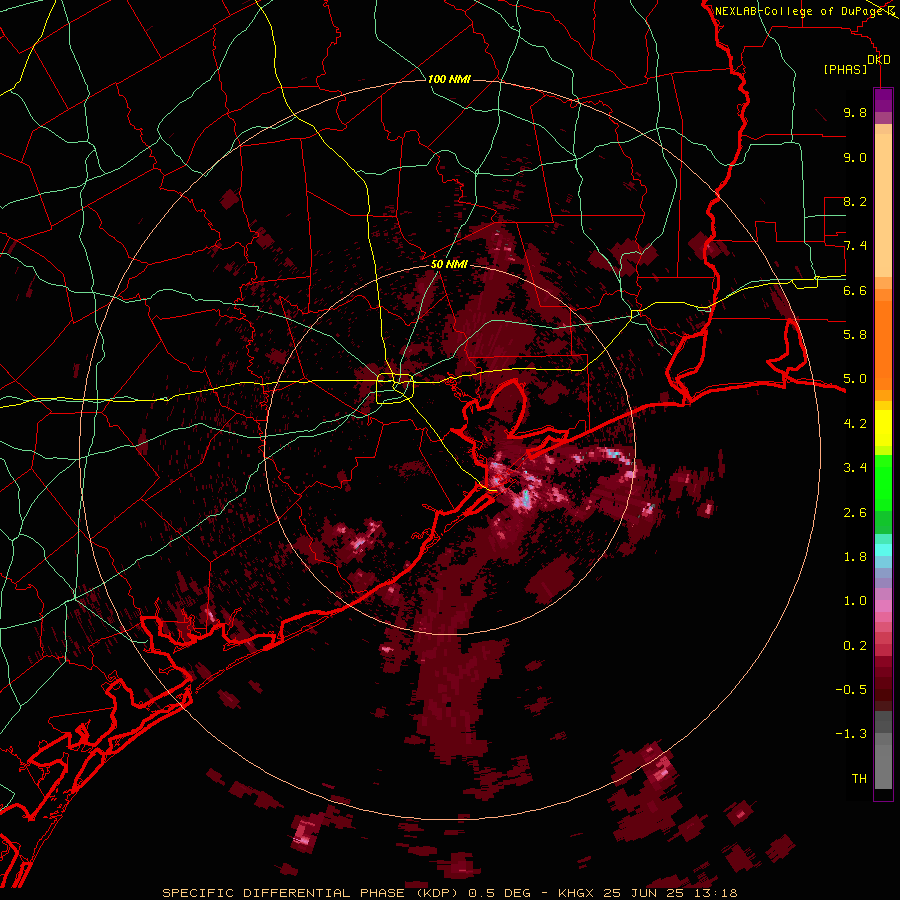Click the 4.2 value on color scale
The height and width of the screenshot is (900, 900).
click(855, 424)
